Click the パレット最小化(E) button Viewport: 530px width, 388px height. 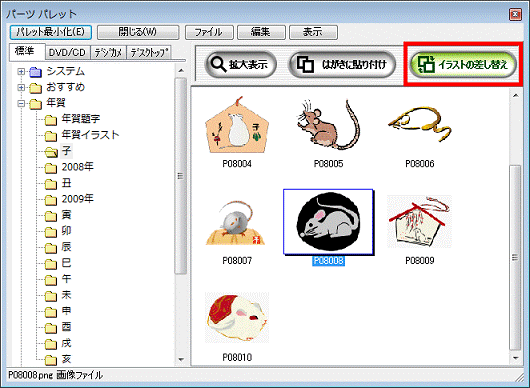pyautogui.click(x=51, y=32)
